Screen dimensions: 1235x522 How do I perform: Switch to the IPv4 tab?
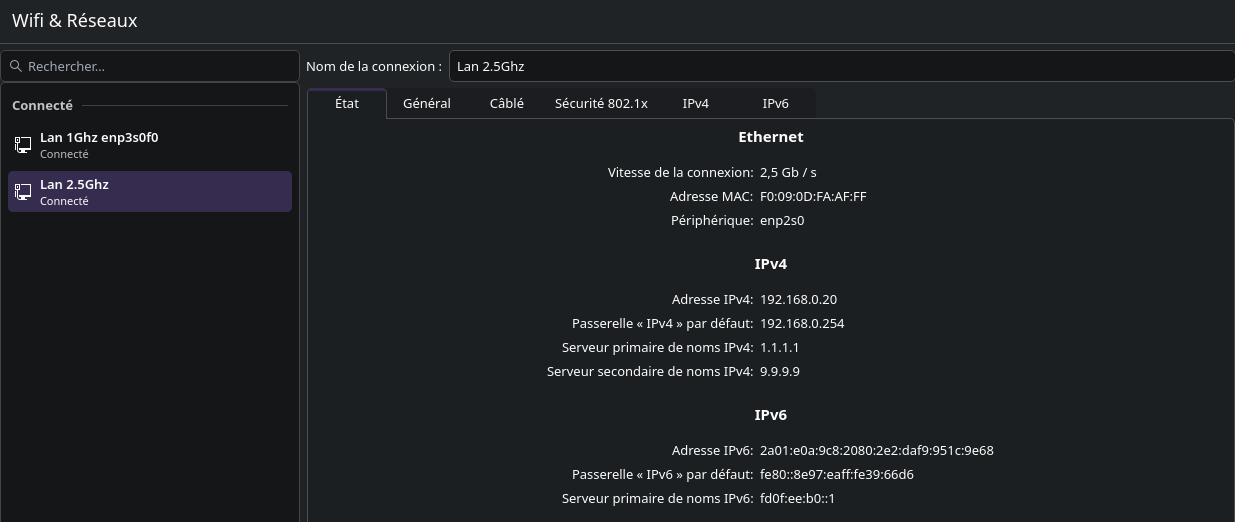pos(696,104)
